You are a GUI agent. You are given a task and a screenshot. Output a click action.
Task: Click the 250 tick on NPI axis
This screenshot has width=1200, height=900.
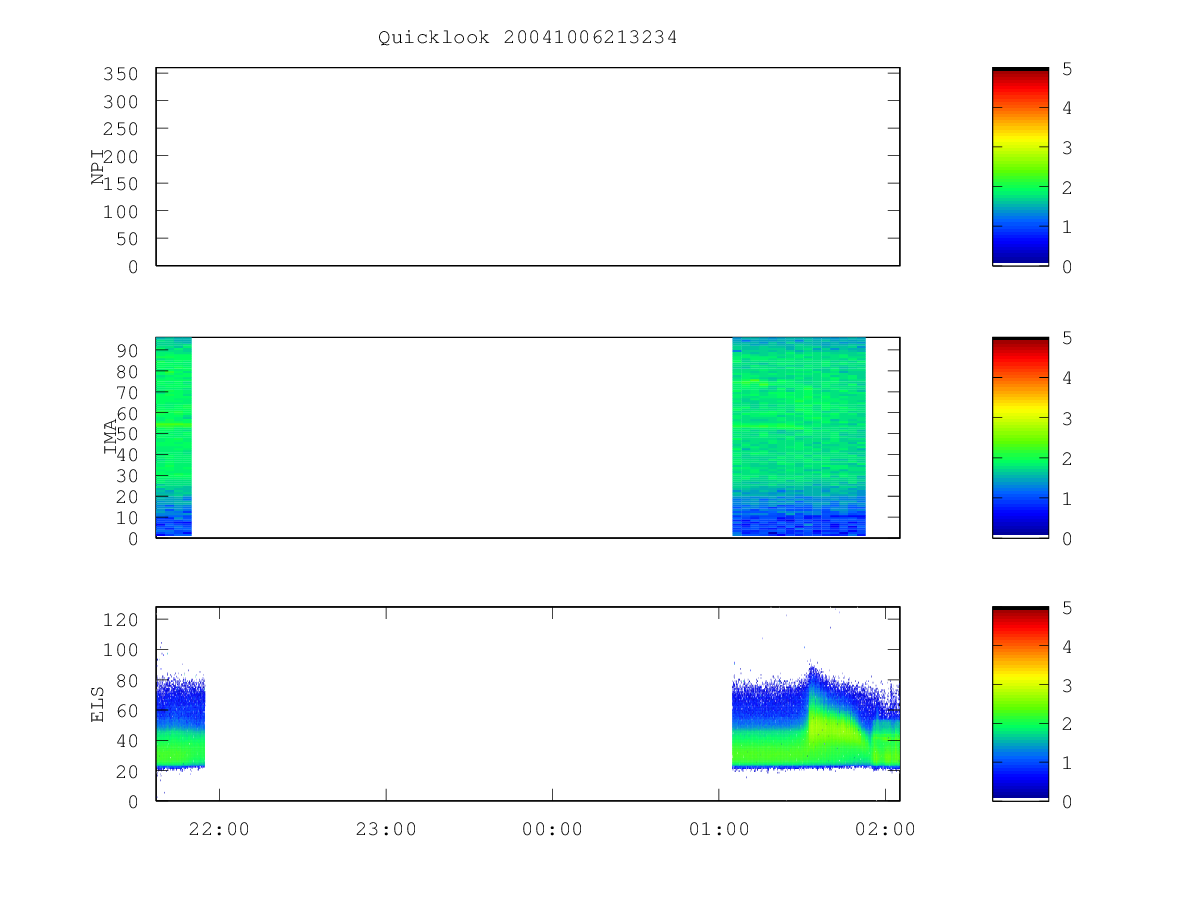click(x=122, y=129)
